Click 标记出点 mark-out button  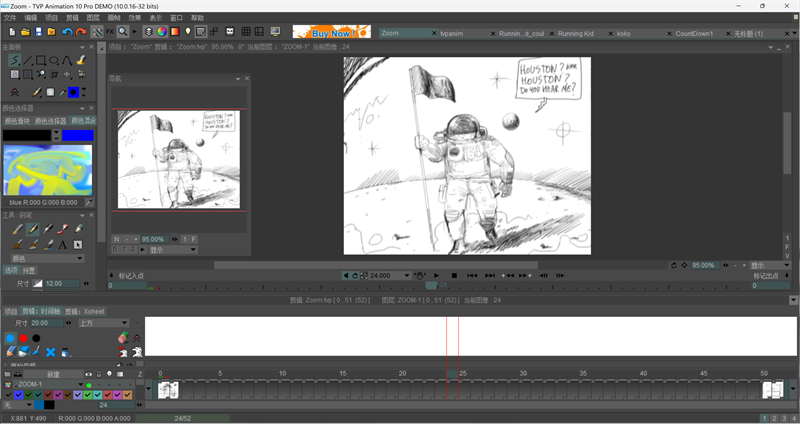pyautogui.click(x=766, y=276)
